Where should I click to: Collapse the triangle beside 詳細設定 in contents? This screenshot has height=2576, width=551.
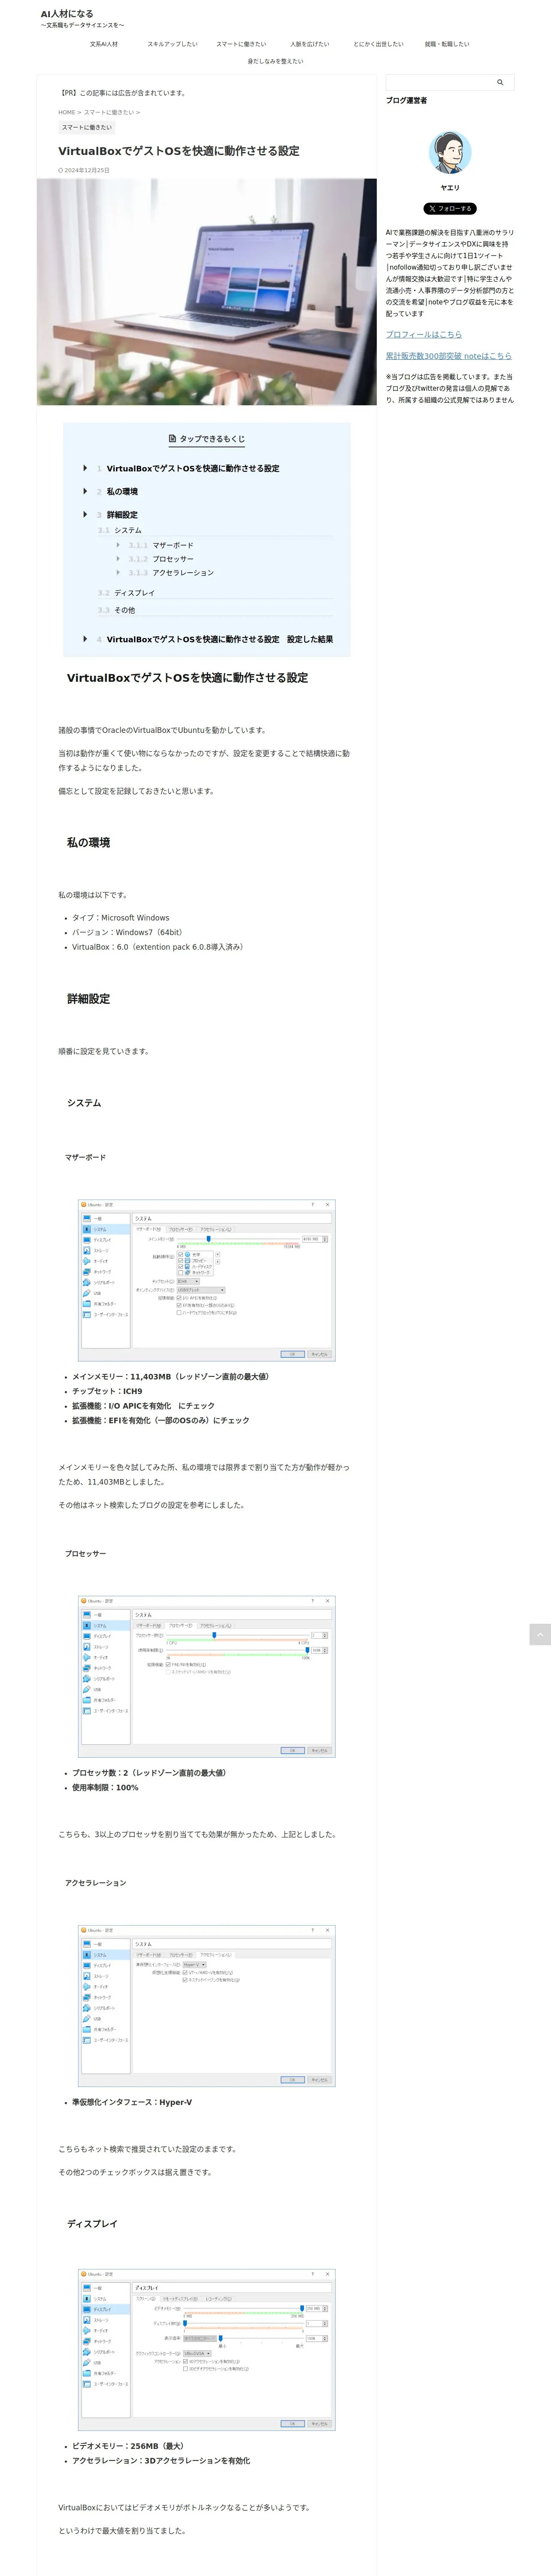click(85, 514)
